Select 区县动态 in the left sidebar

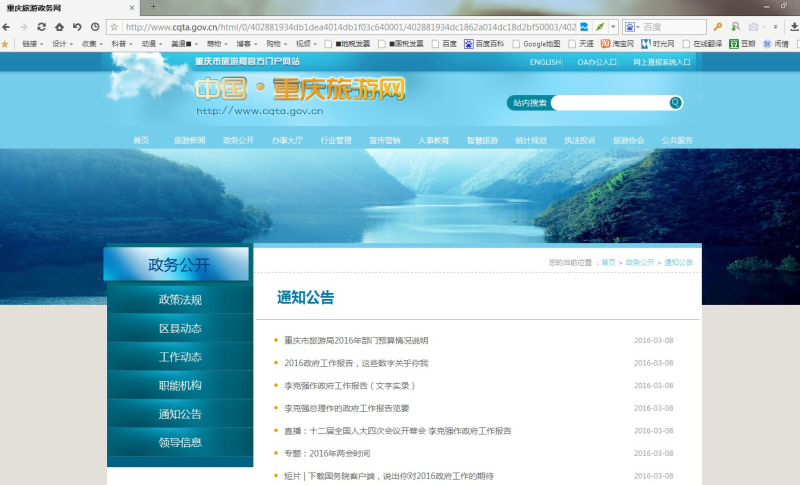pyautogui.click(x=180, y=328)
